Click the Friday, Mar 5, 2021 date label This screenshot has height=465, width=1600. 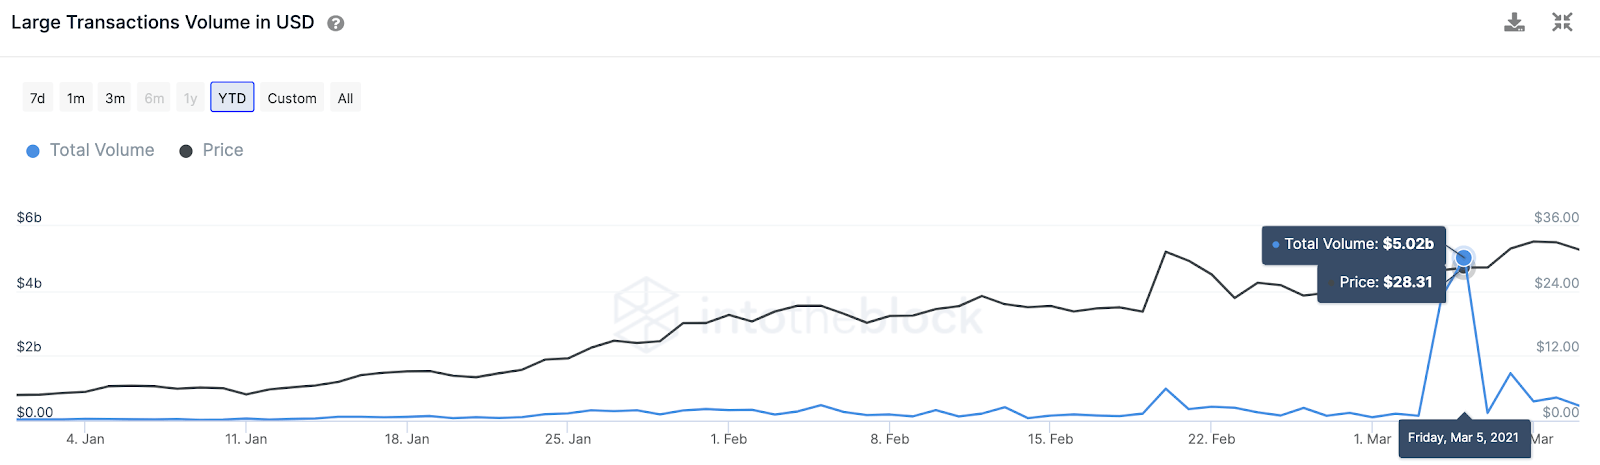(1464, 438)
